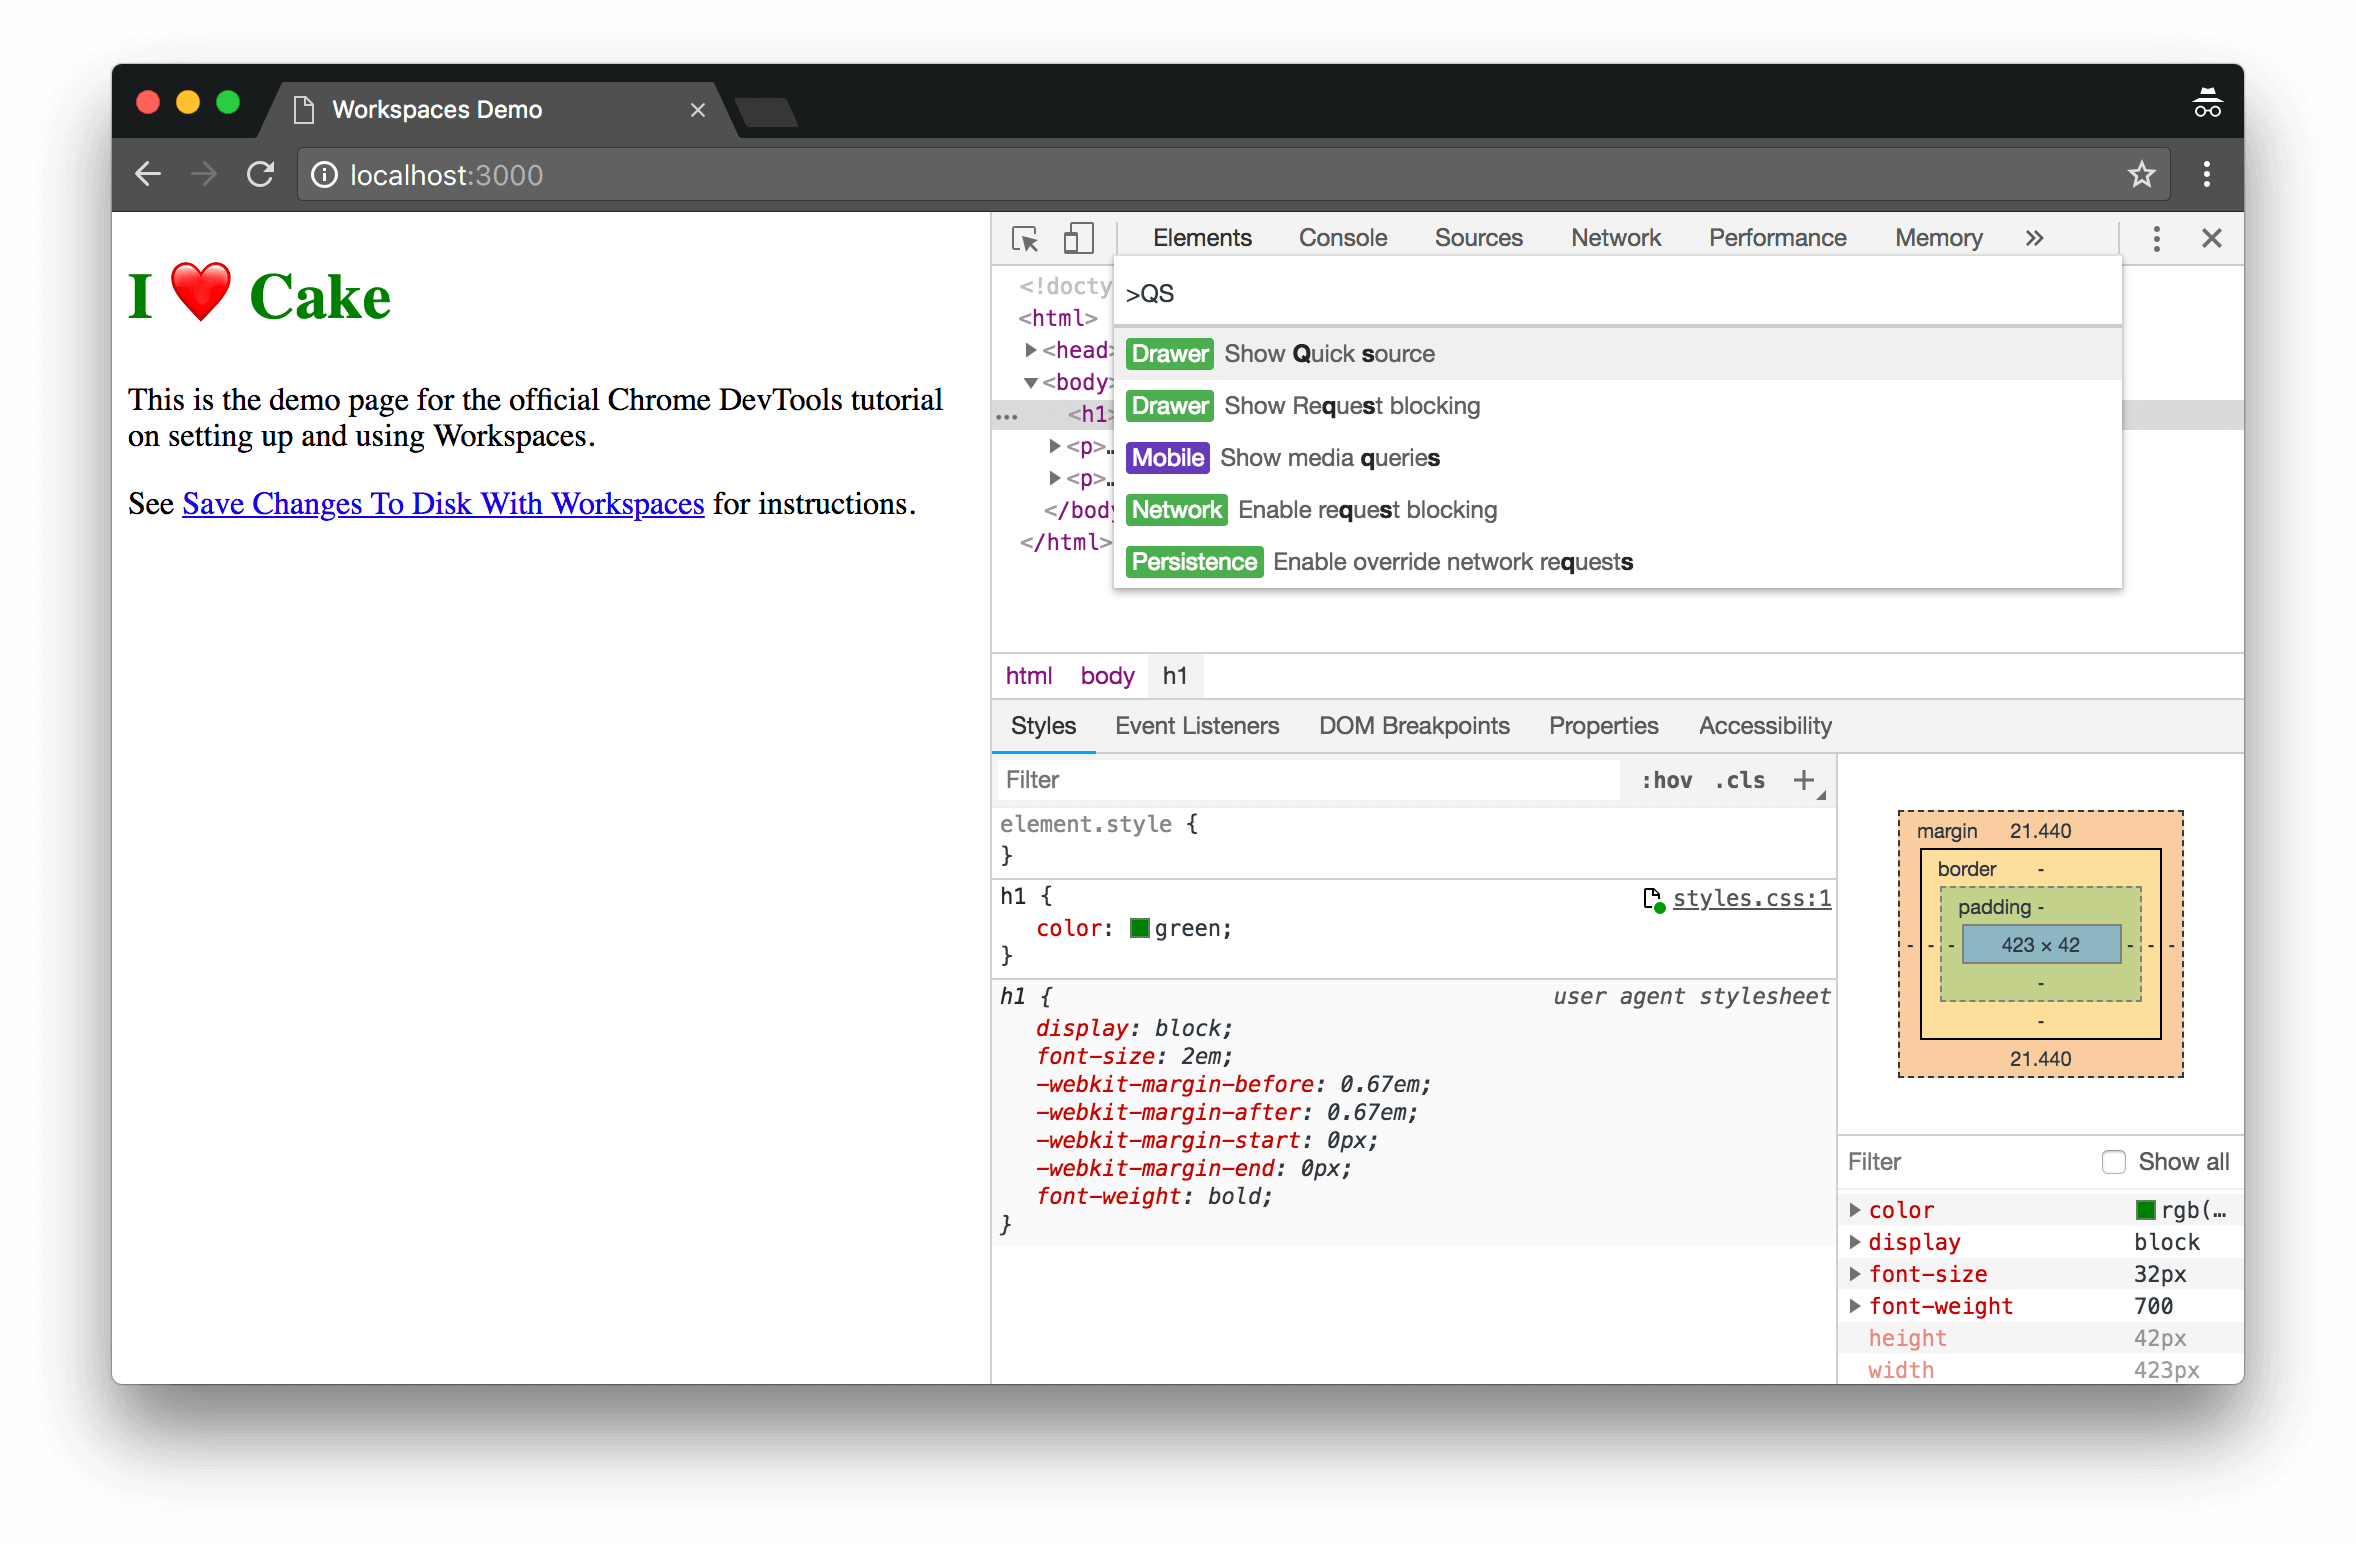Click the styles.css file workspace icon
The height and width of the screenshot is (1544, 2356).
tap(1653, 899)
